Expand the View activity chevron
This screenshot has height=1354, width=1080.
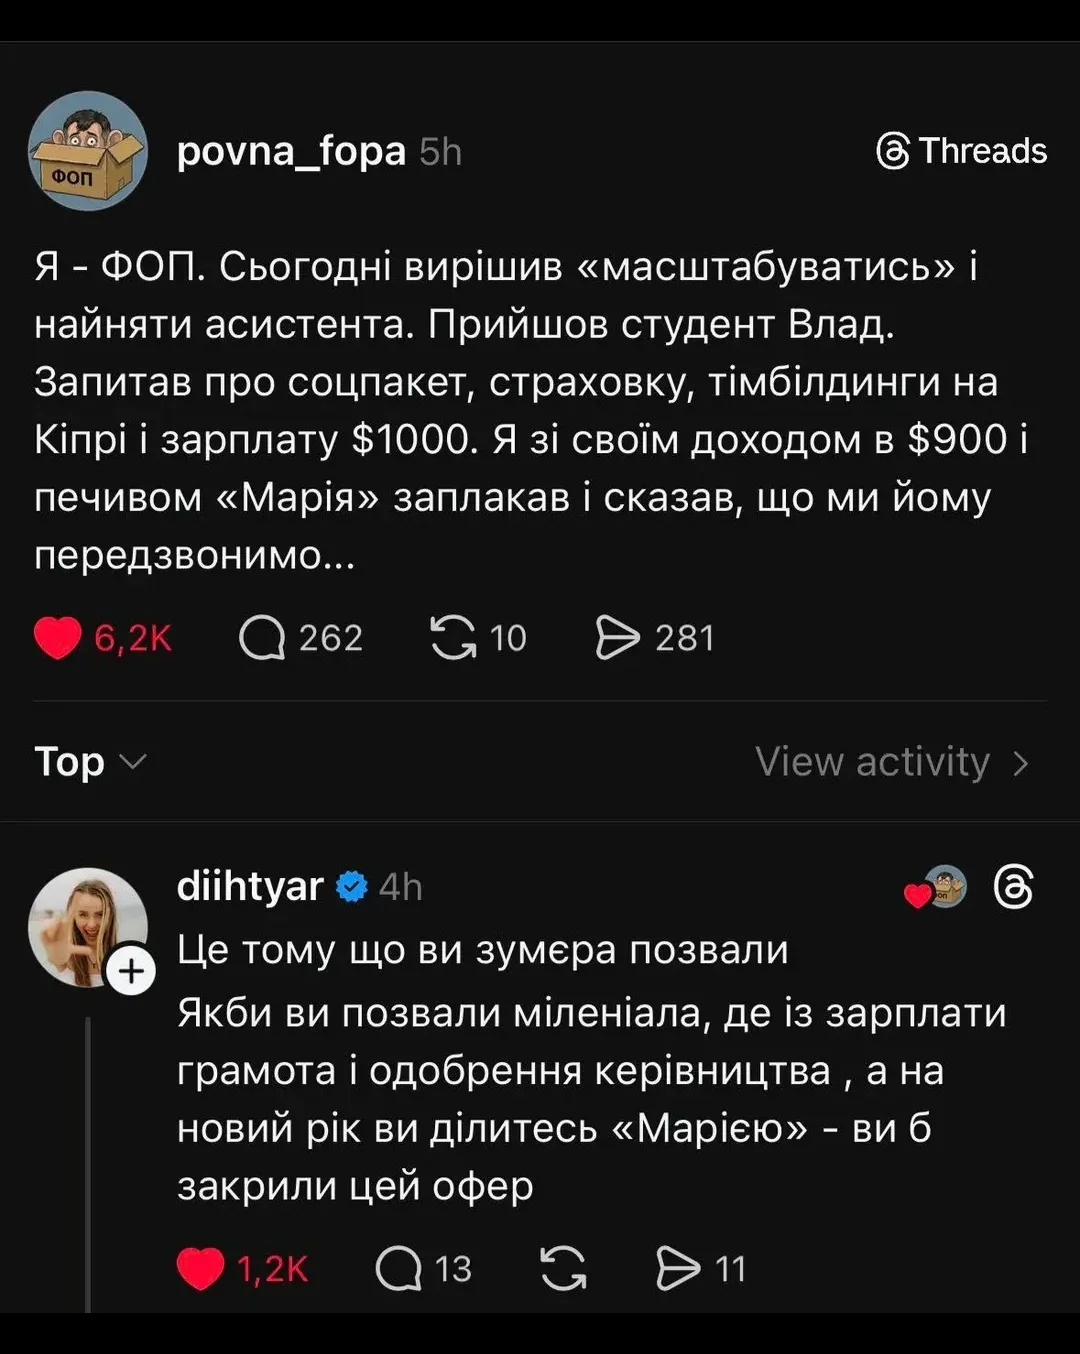point(1021,763)
